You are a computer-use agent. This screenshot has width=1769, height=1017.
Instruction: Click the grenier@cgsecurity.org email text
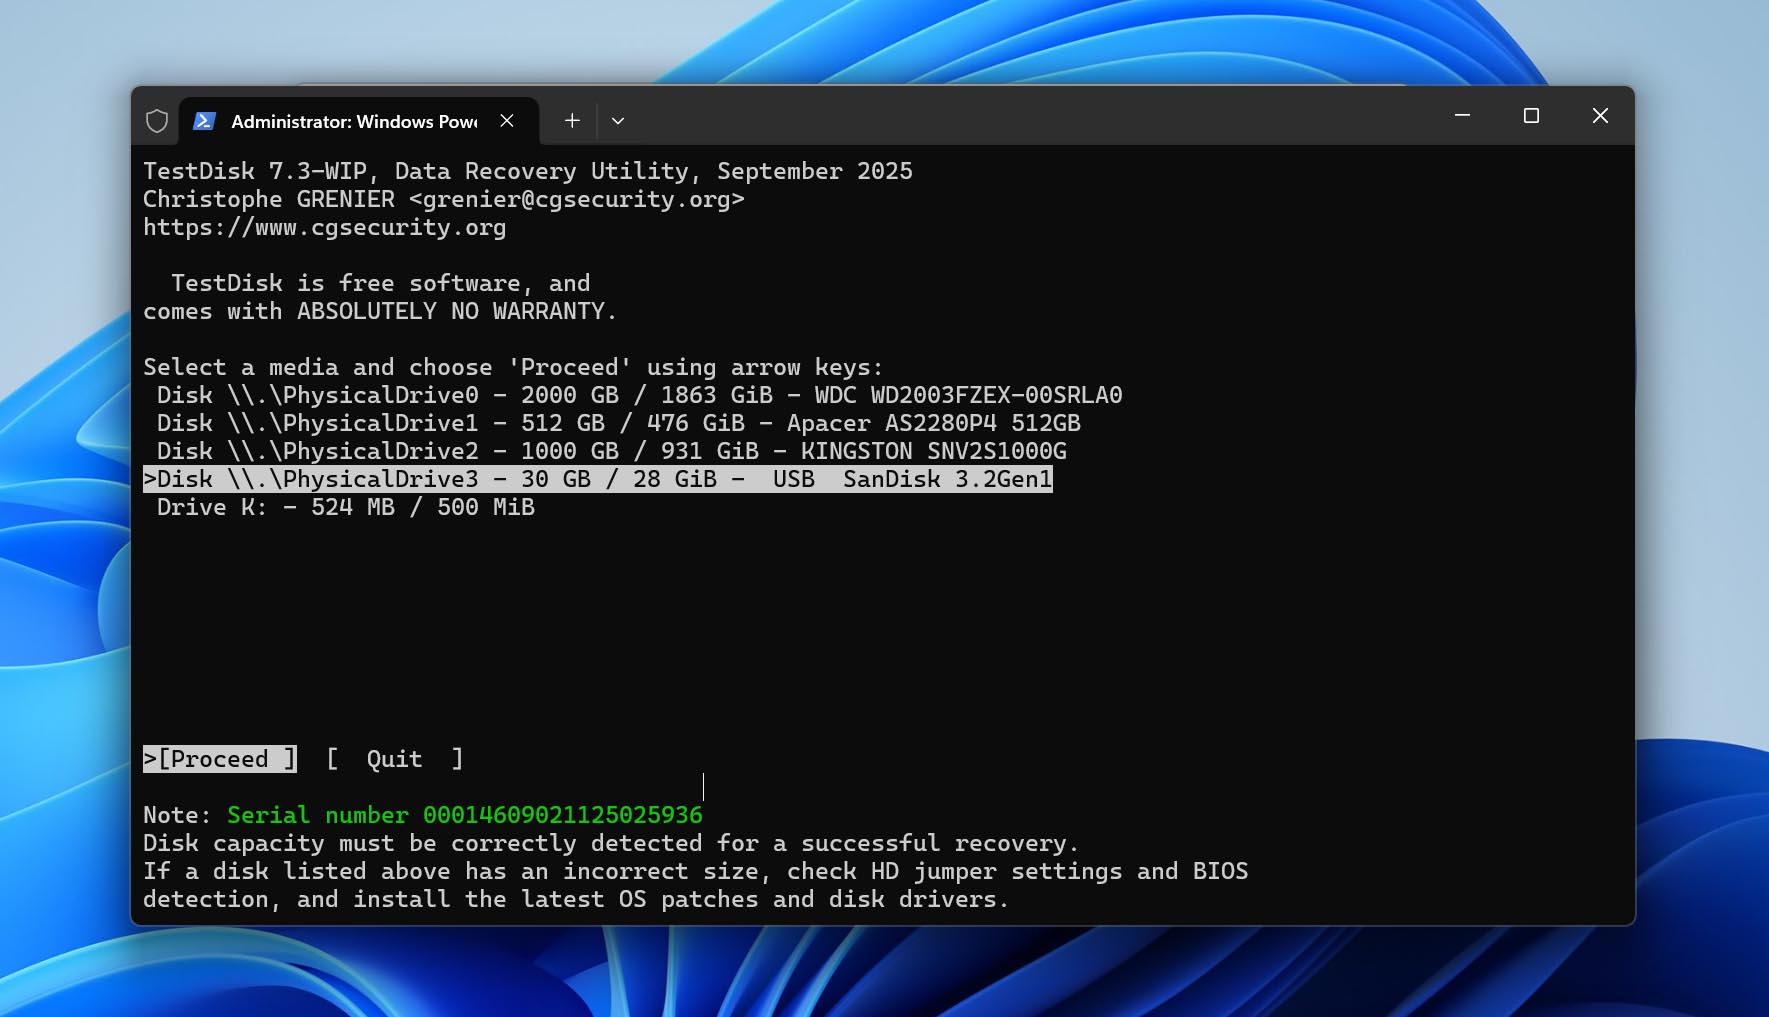[576, 199]
